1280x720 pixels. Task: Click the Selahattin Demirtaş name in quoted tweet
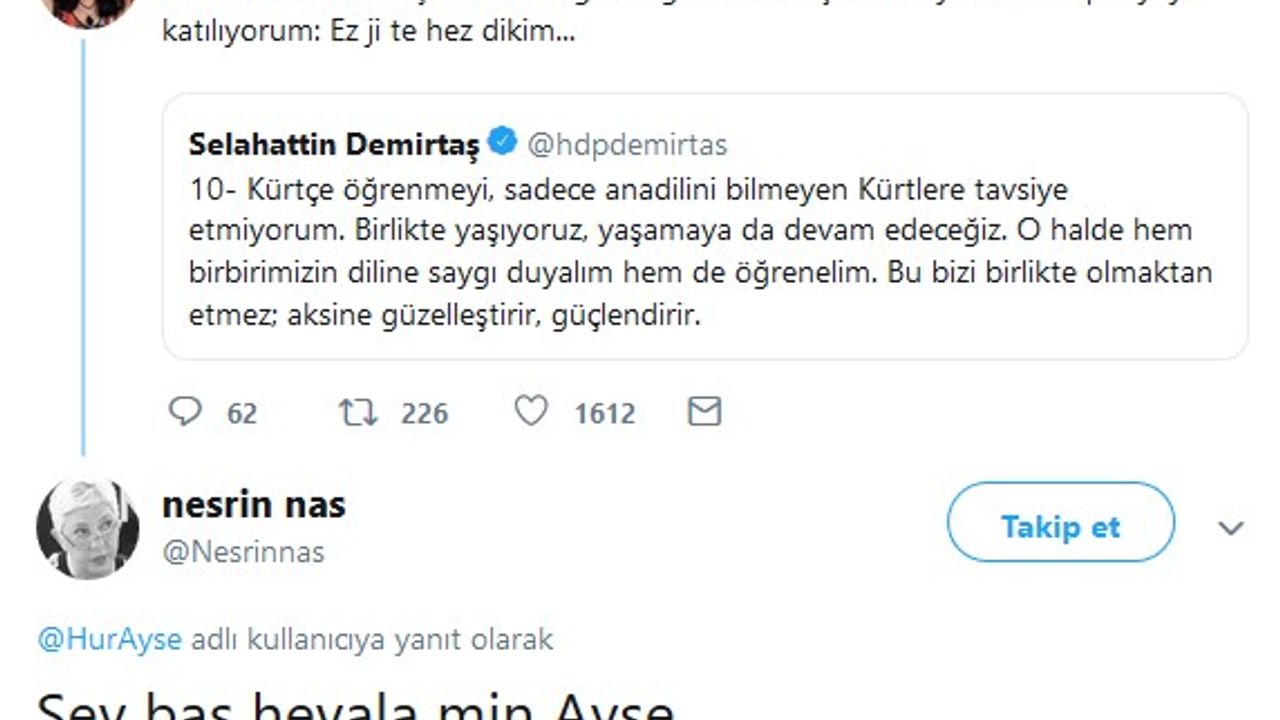click(334, 145)
